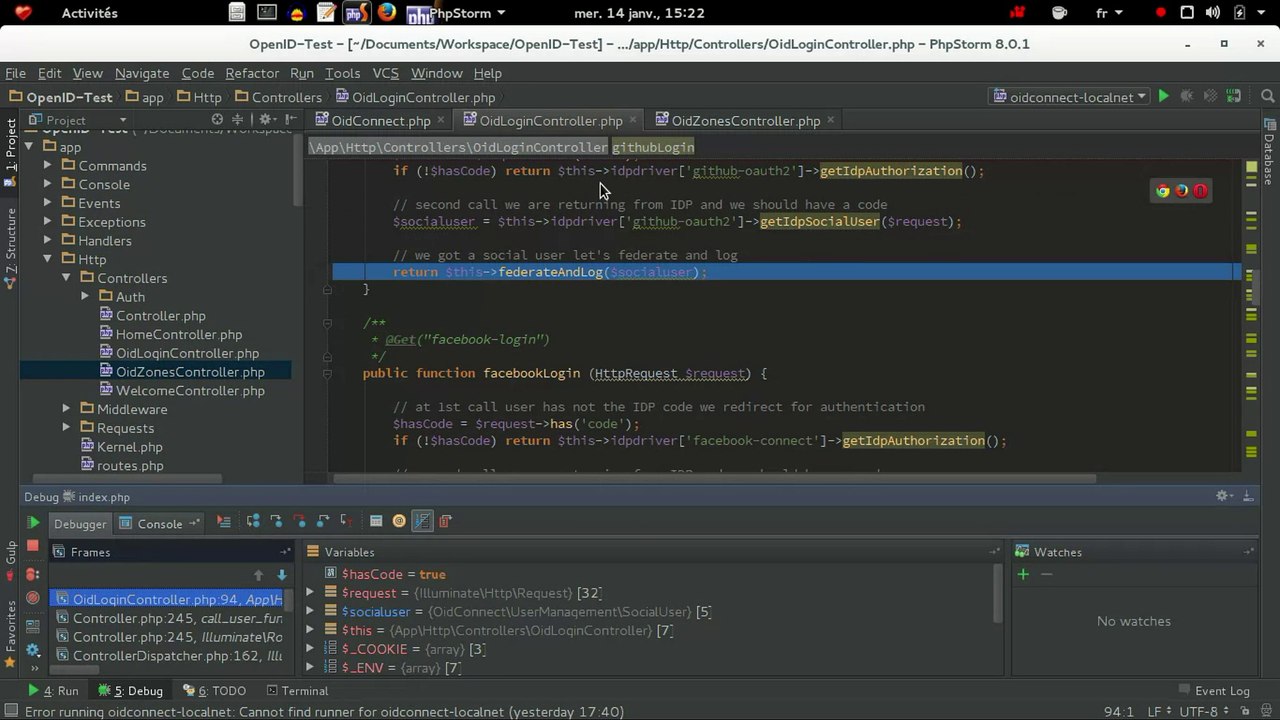Image resolution: width=1280 pixels, height=720 pixels.
Task: Collapse the Http folder
Action: [47, 259]
